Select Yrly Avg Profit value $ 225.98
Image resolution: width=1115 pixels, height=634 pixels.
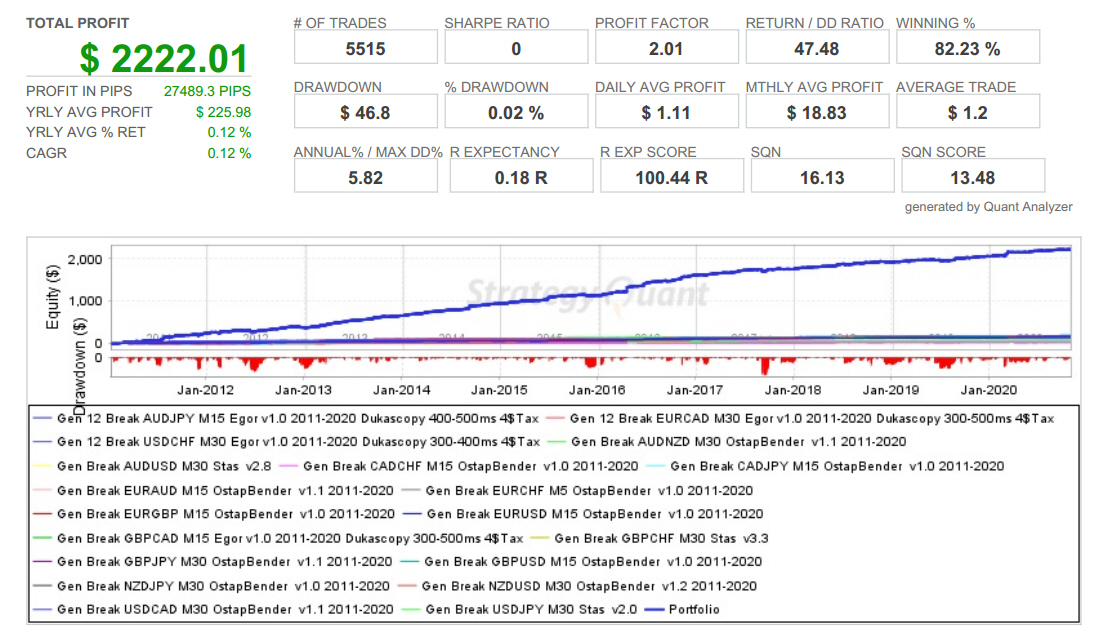pyautogui.click(x=223, y=112)
